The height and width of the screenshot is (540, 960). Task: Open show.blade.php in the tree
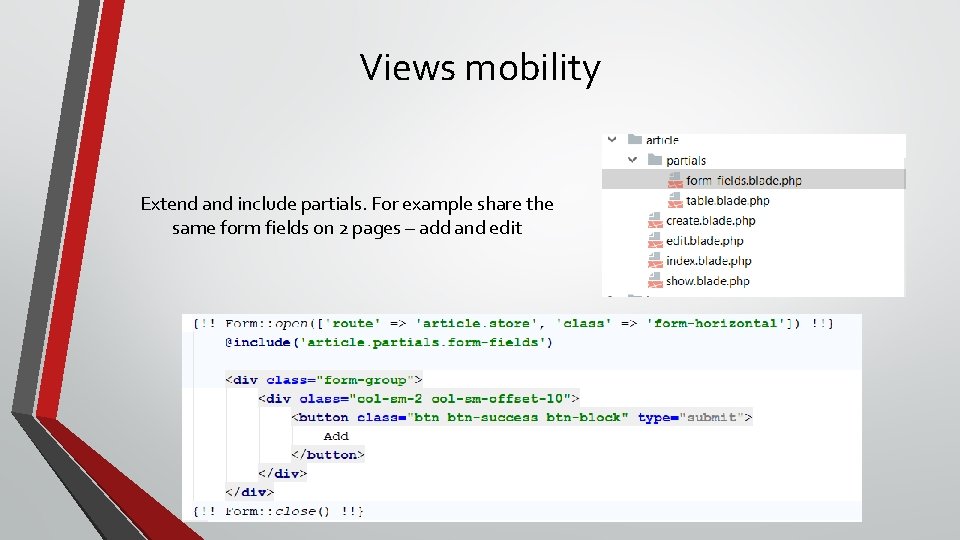[x=708, y=281]
